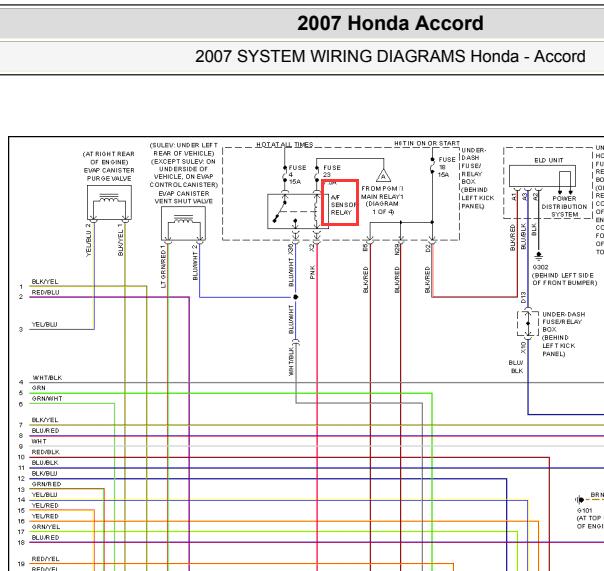Click the "(AT RIGHT REAR OF ENGINE)" note
604x571 pixels.
point(109,158)
